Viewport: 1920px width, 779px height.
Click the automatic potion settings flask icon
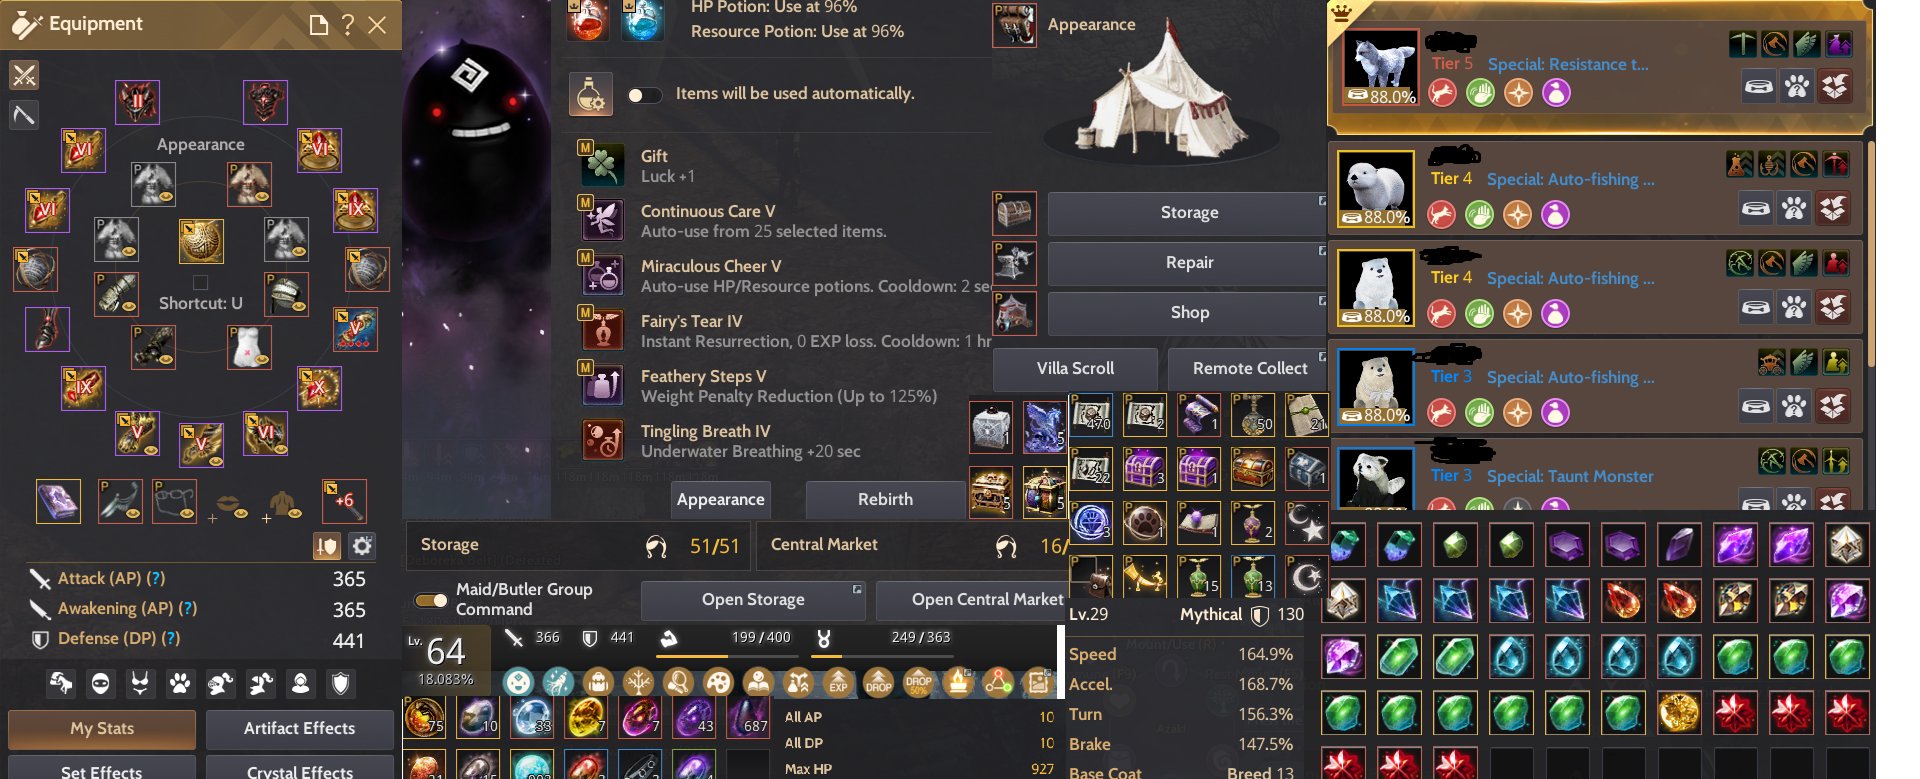(x=590, y=94)
